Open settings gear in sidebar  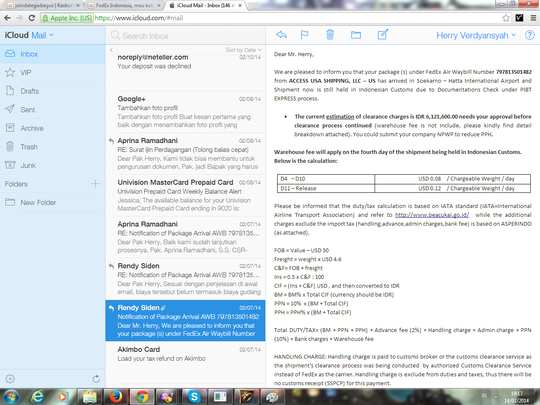(x=10, y=379)
